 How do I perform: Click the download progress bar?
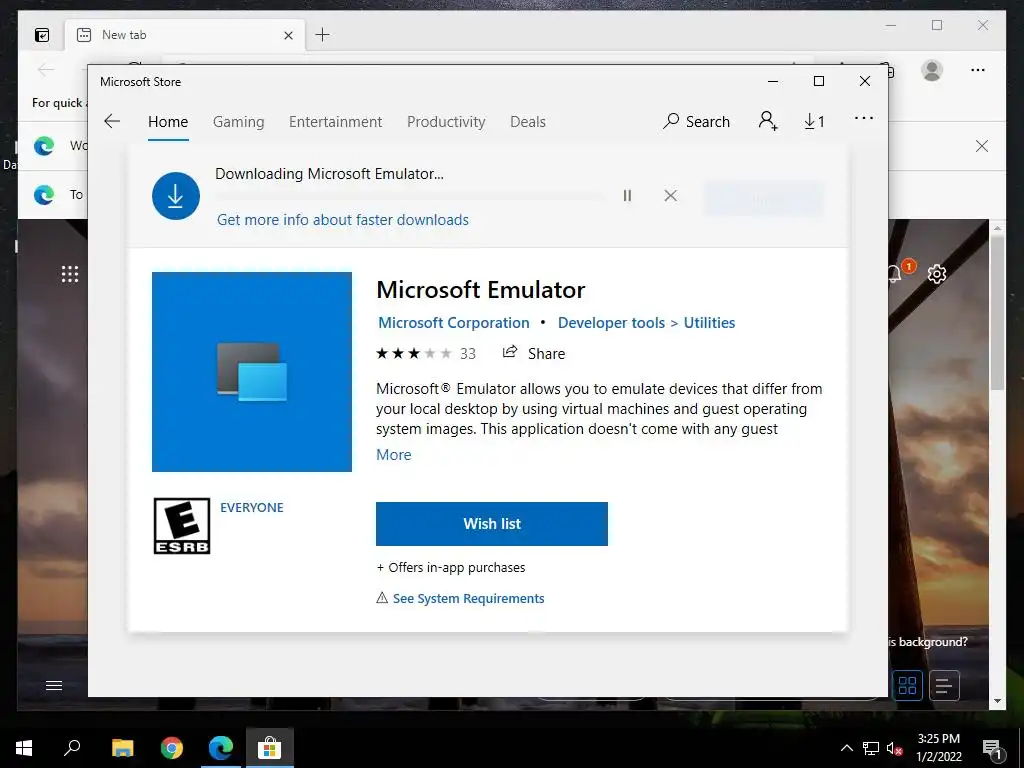[410, 195]
